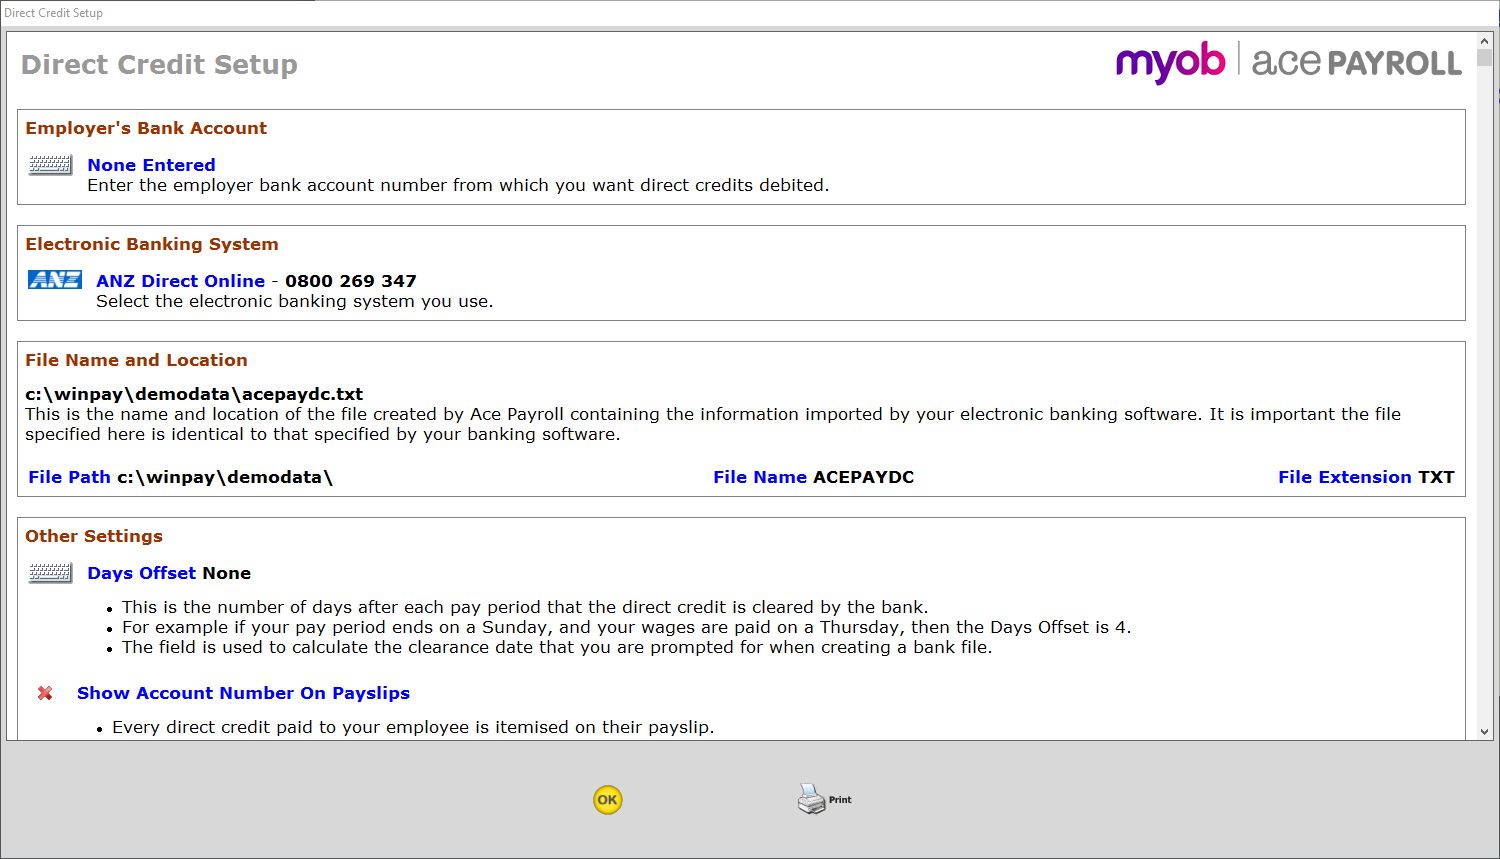Edit the File Path link
This screenshot has height=859, width=1500.
(69, 477)
